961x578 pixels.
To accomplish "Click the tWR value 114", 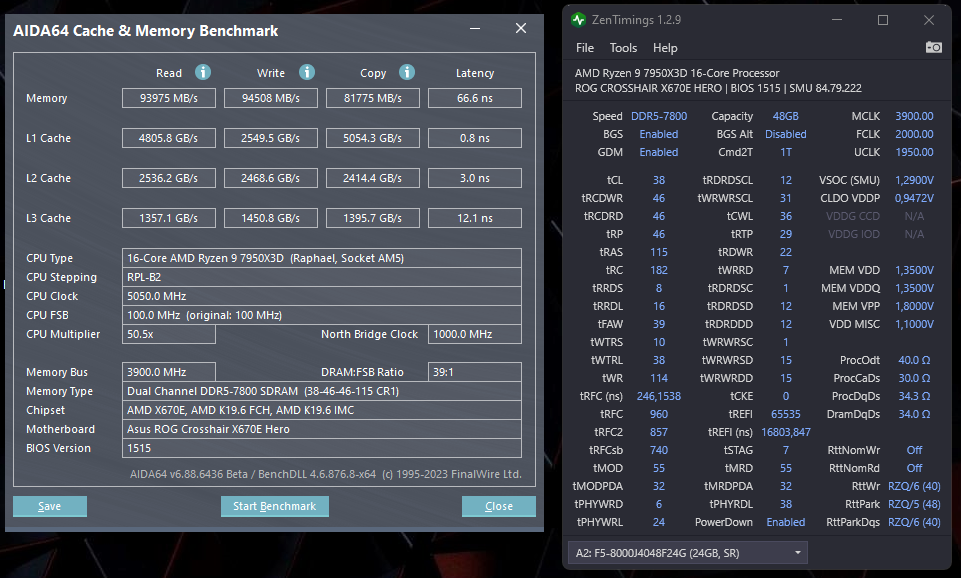I will pos(659,378).
